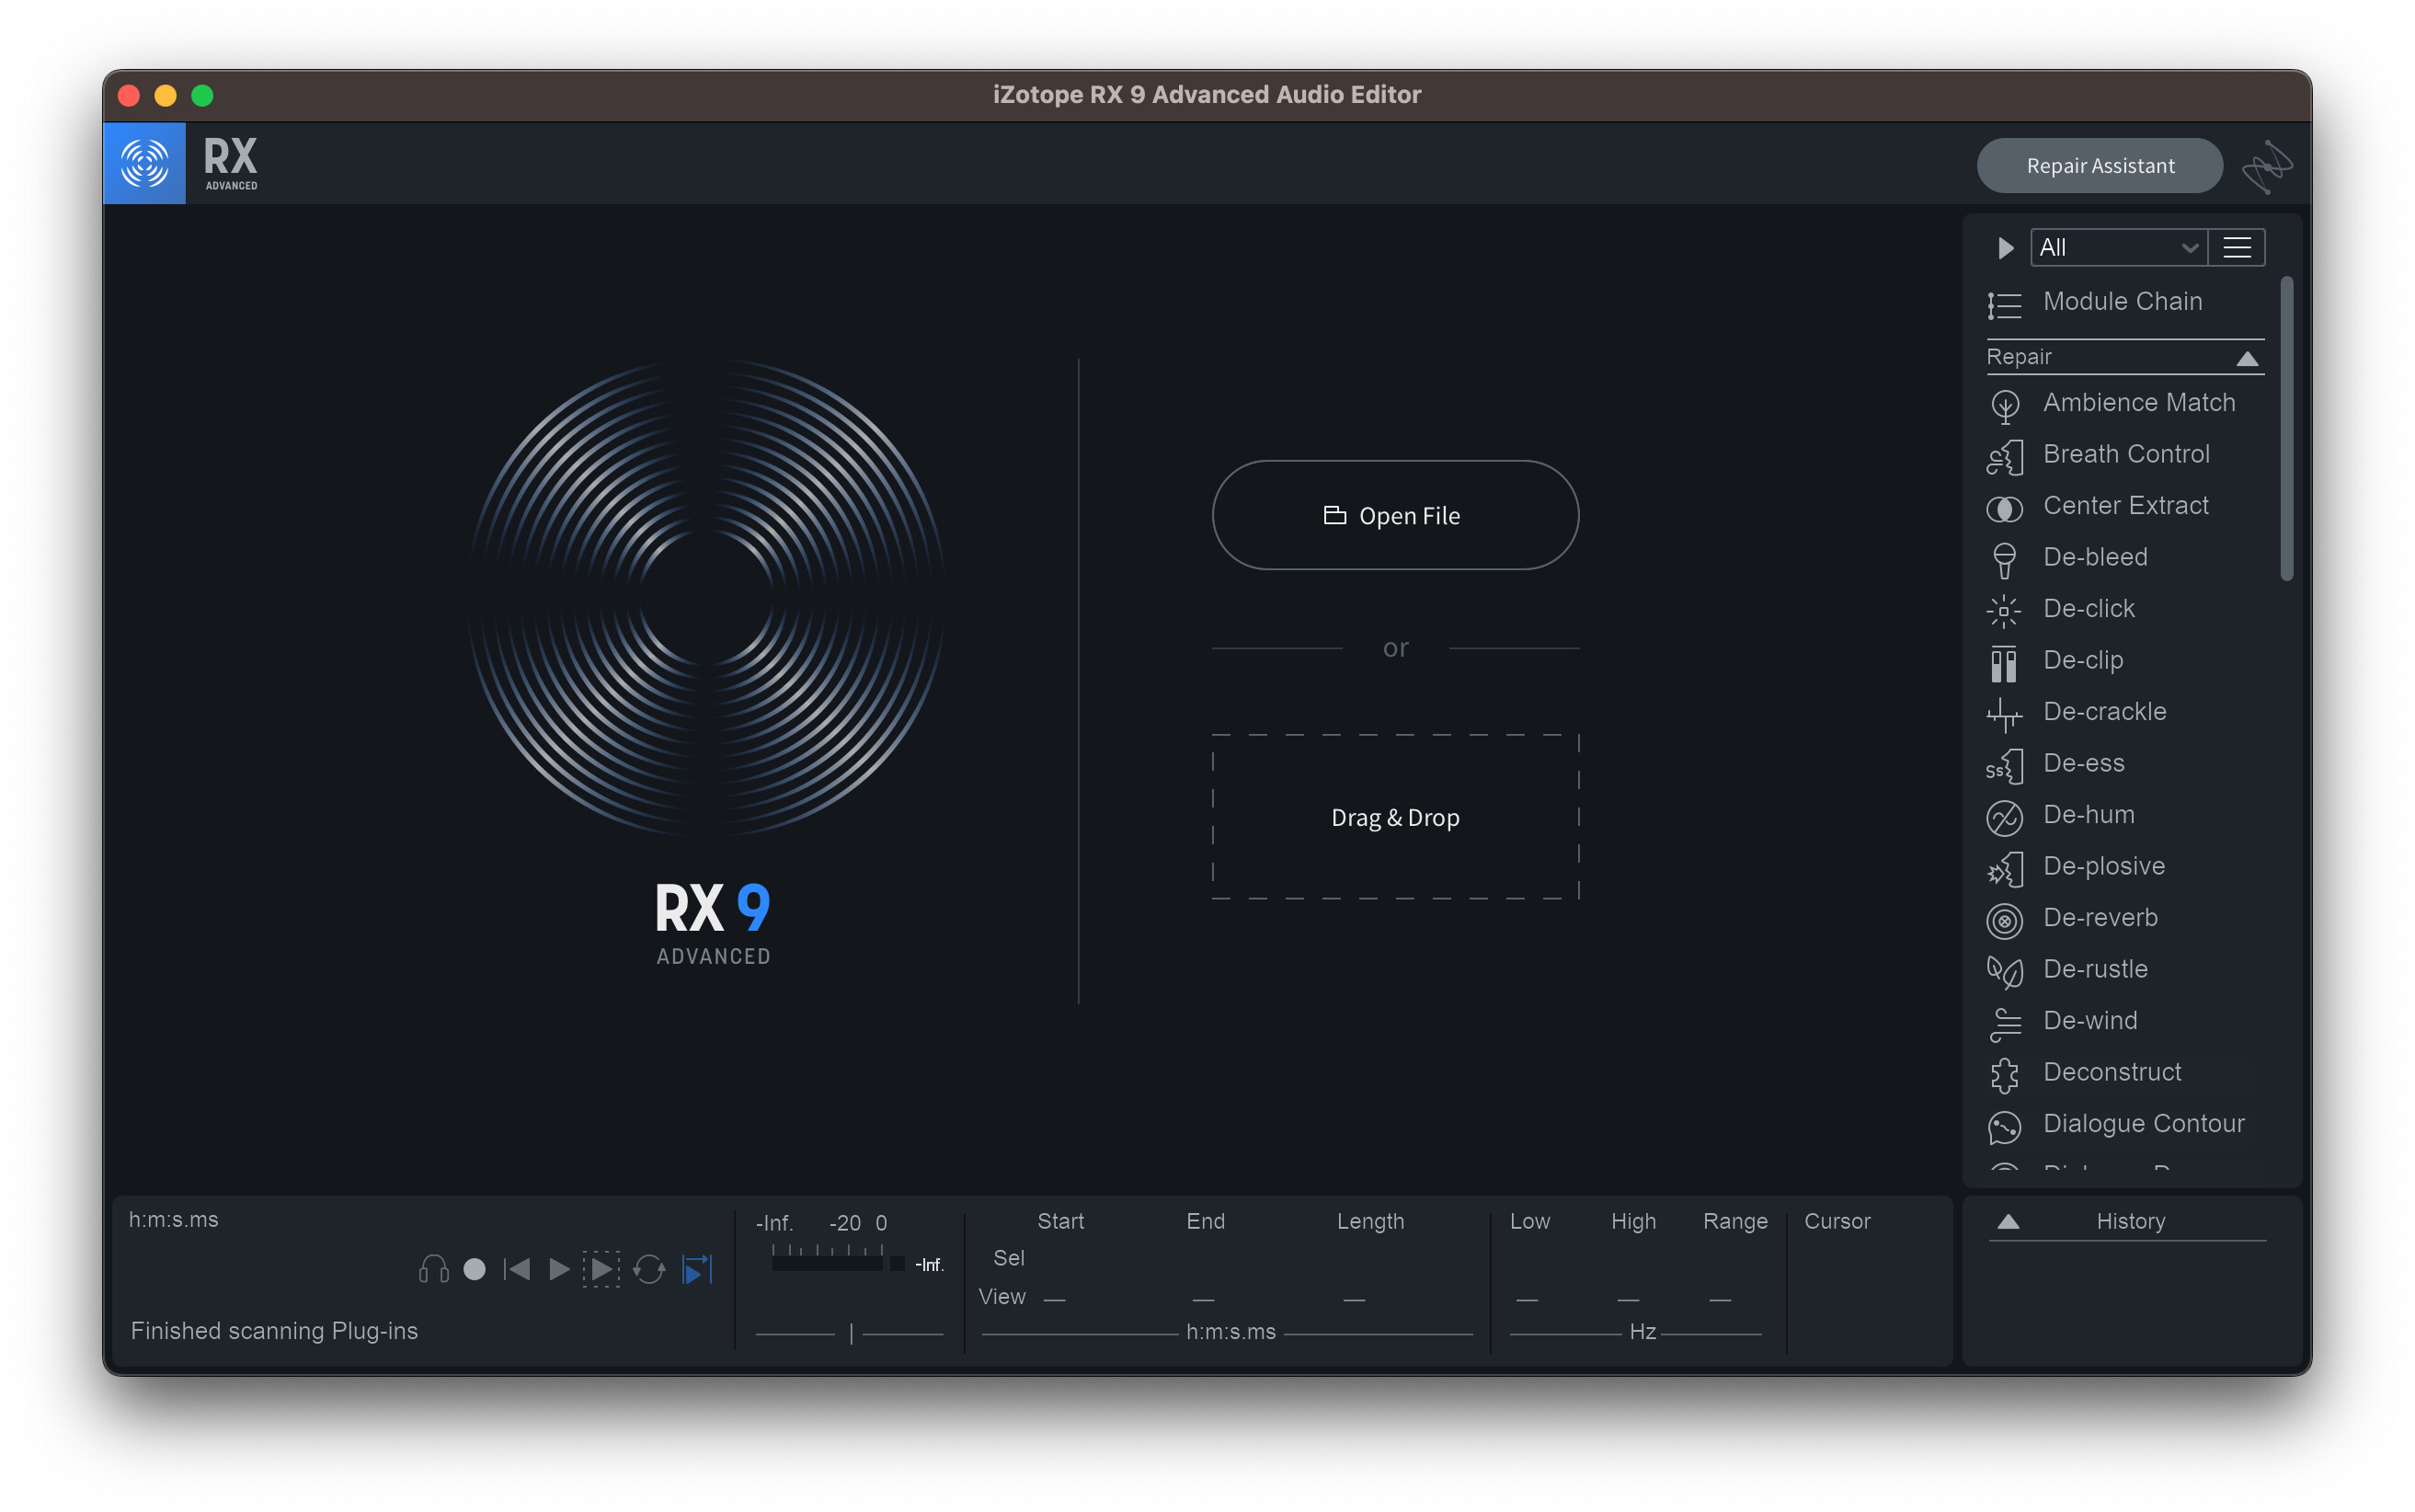Play the selection only
This screenshot has height=1512, width=2415.
tap(601, 1269)
